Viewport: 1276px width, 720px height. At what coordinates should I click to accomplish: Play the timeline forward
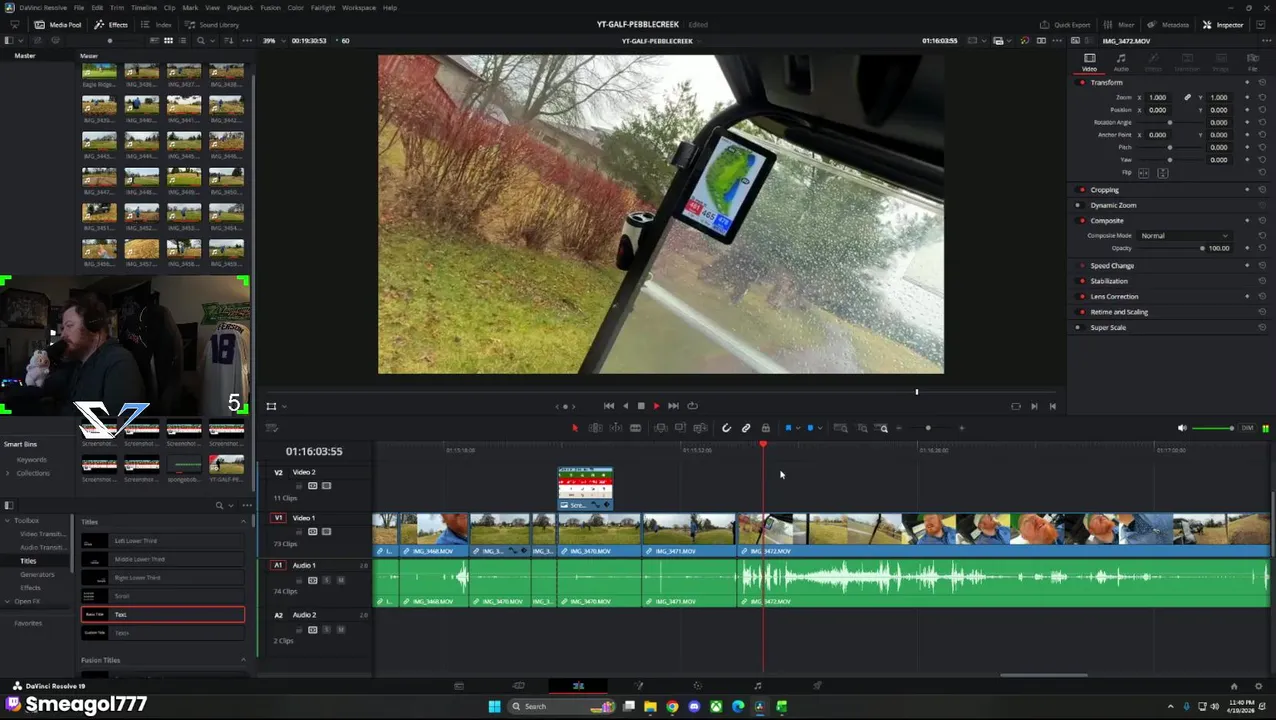pyautogui.click(x=656, y=406)
